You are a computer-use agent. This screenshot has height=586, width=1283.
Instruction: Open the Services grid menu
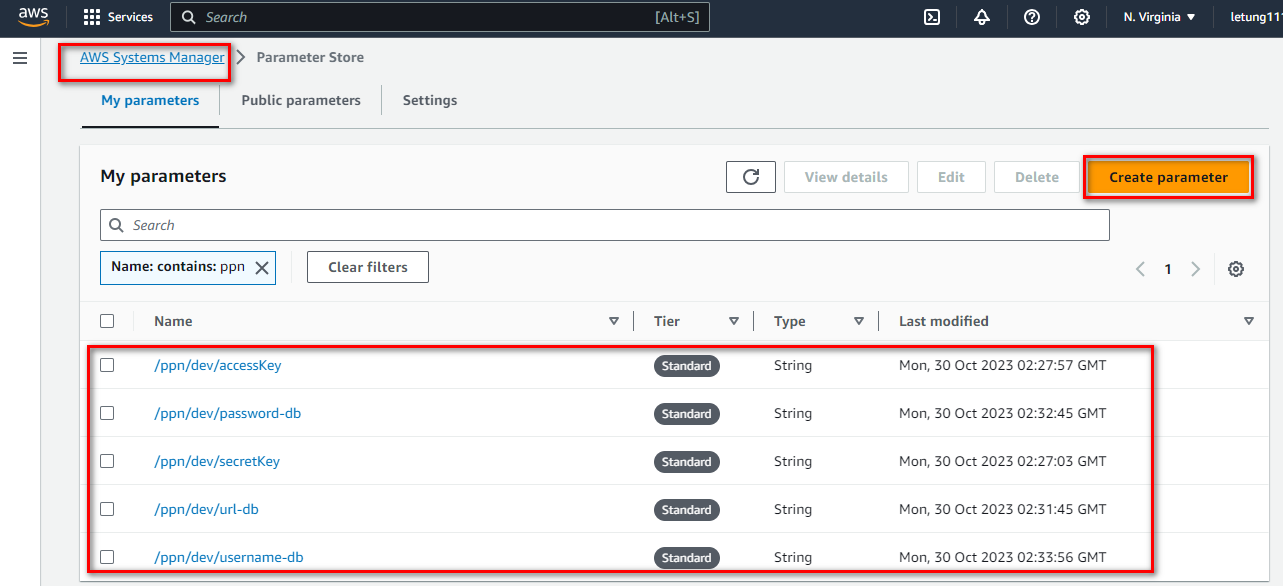pyautogui.click(x=118, y=17)
